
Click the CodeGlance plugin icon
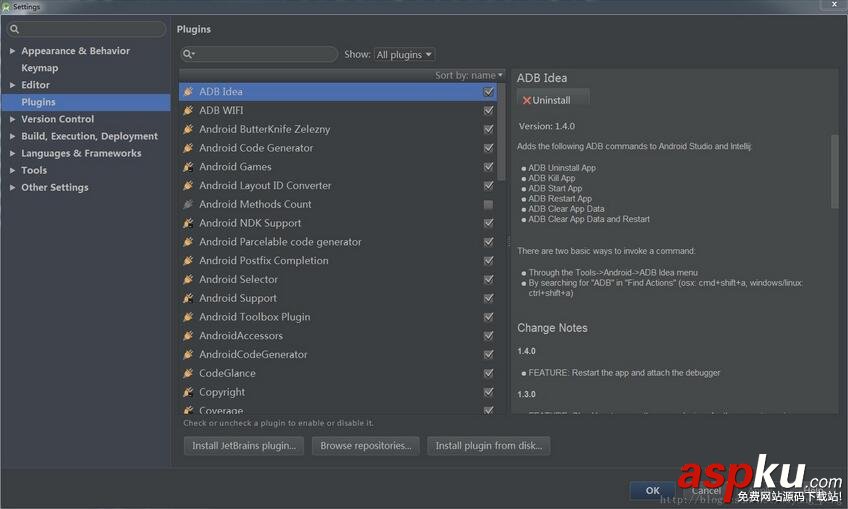188,373
